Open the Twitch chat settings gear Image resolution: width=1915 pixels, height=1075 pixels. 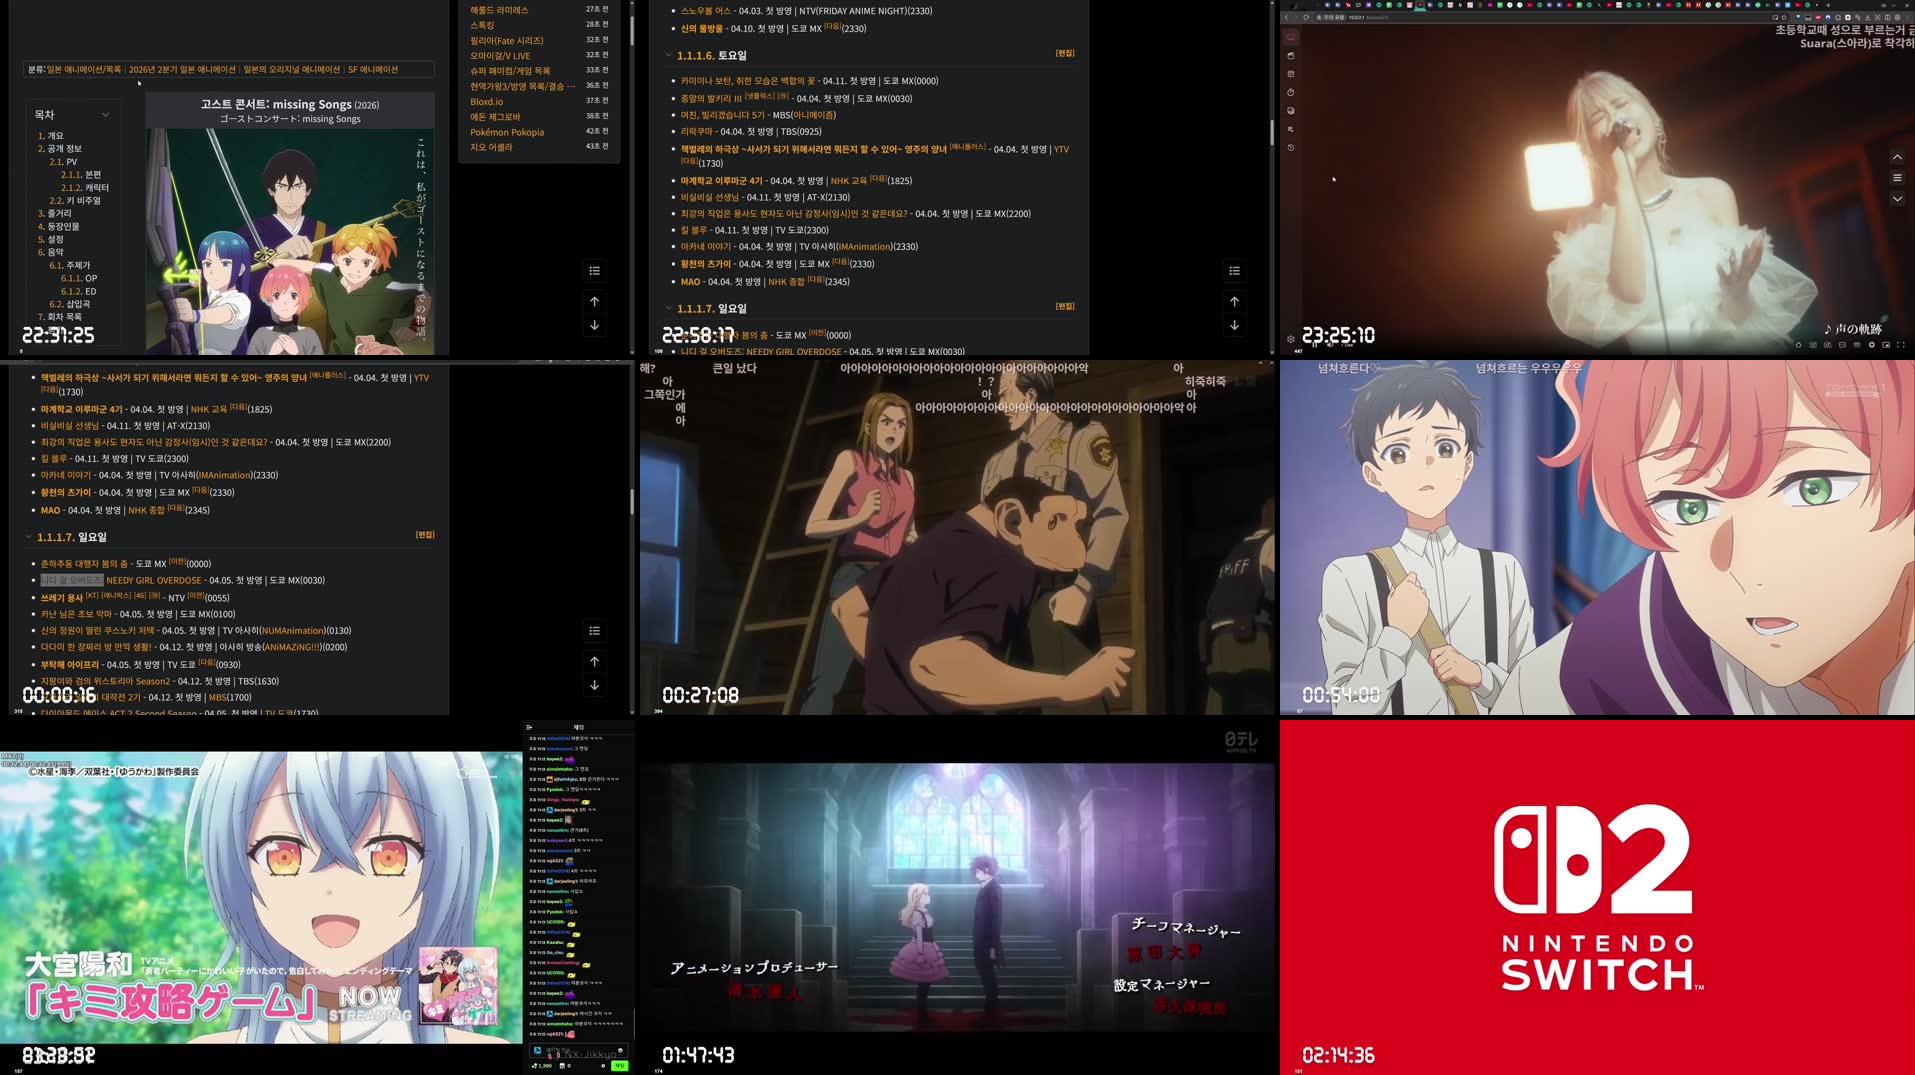pyautogui.click(x=603, y=1066)
